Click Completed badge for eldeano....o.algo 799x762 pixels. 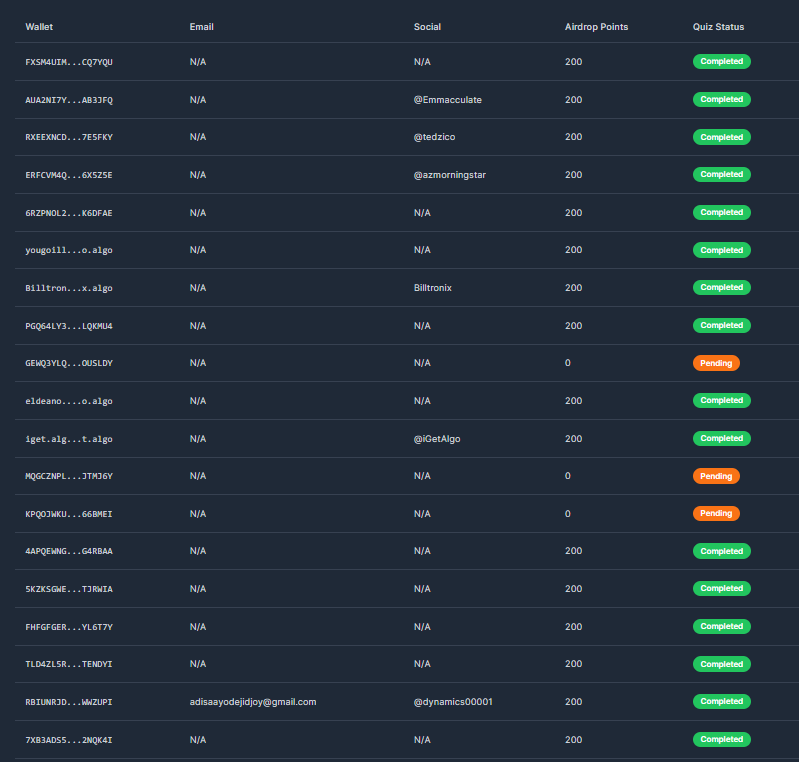coord(722,401)
